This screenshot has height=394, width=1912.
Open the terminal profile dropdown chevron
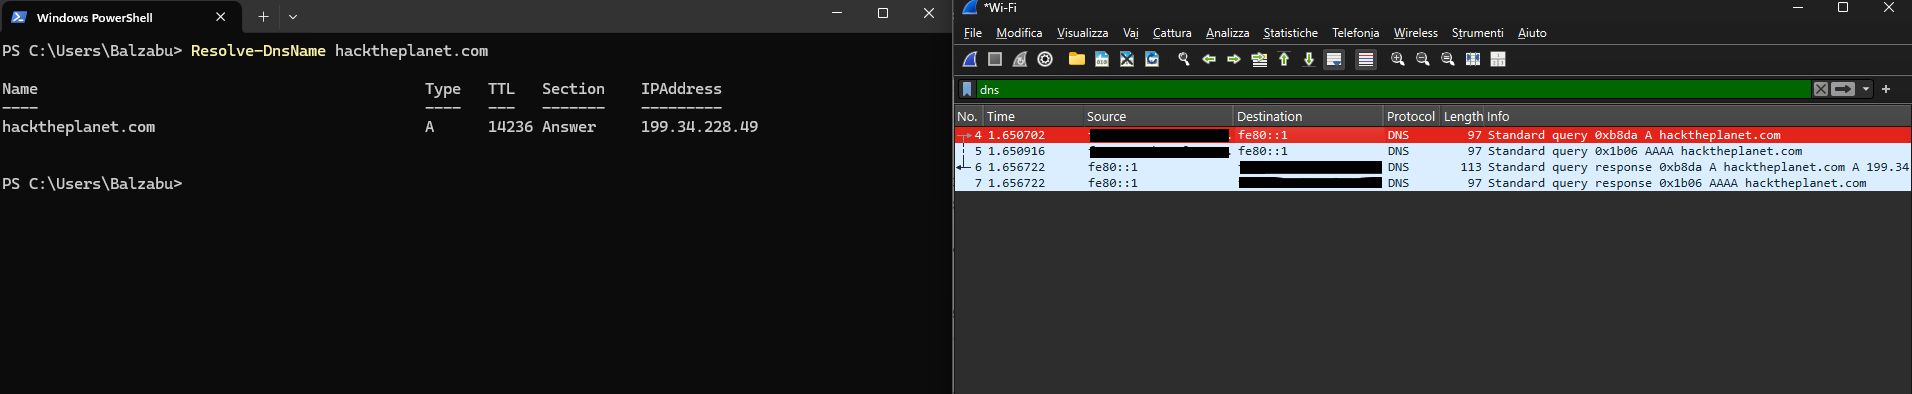coord(293,16)
